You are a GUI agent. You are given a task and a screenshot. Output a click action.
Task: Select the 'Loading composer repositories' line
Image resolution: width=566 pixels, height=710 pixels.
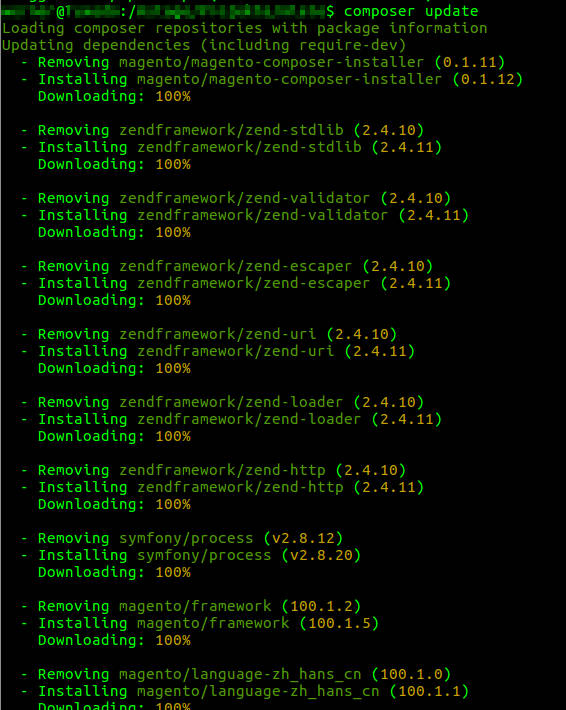[x=245, y=28]
